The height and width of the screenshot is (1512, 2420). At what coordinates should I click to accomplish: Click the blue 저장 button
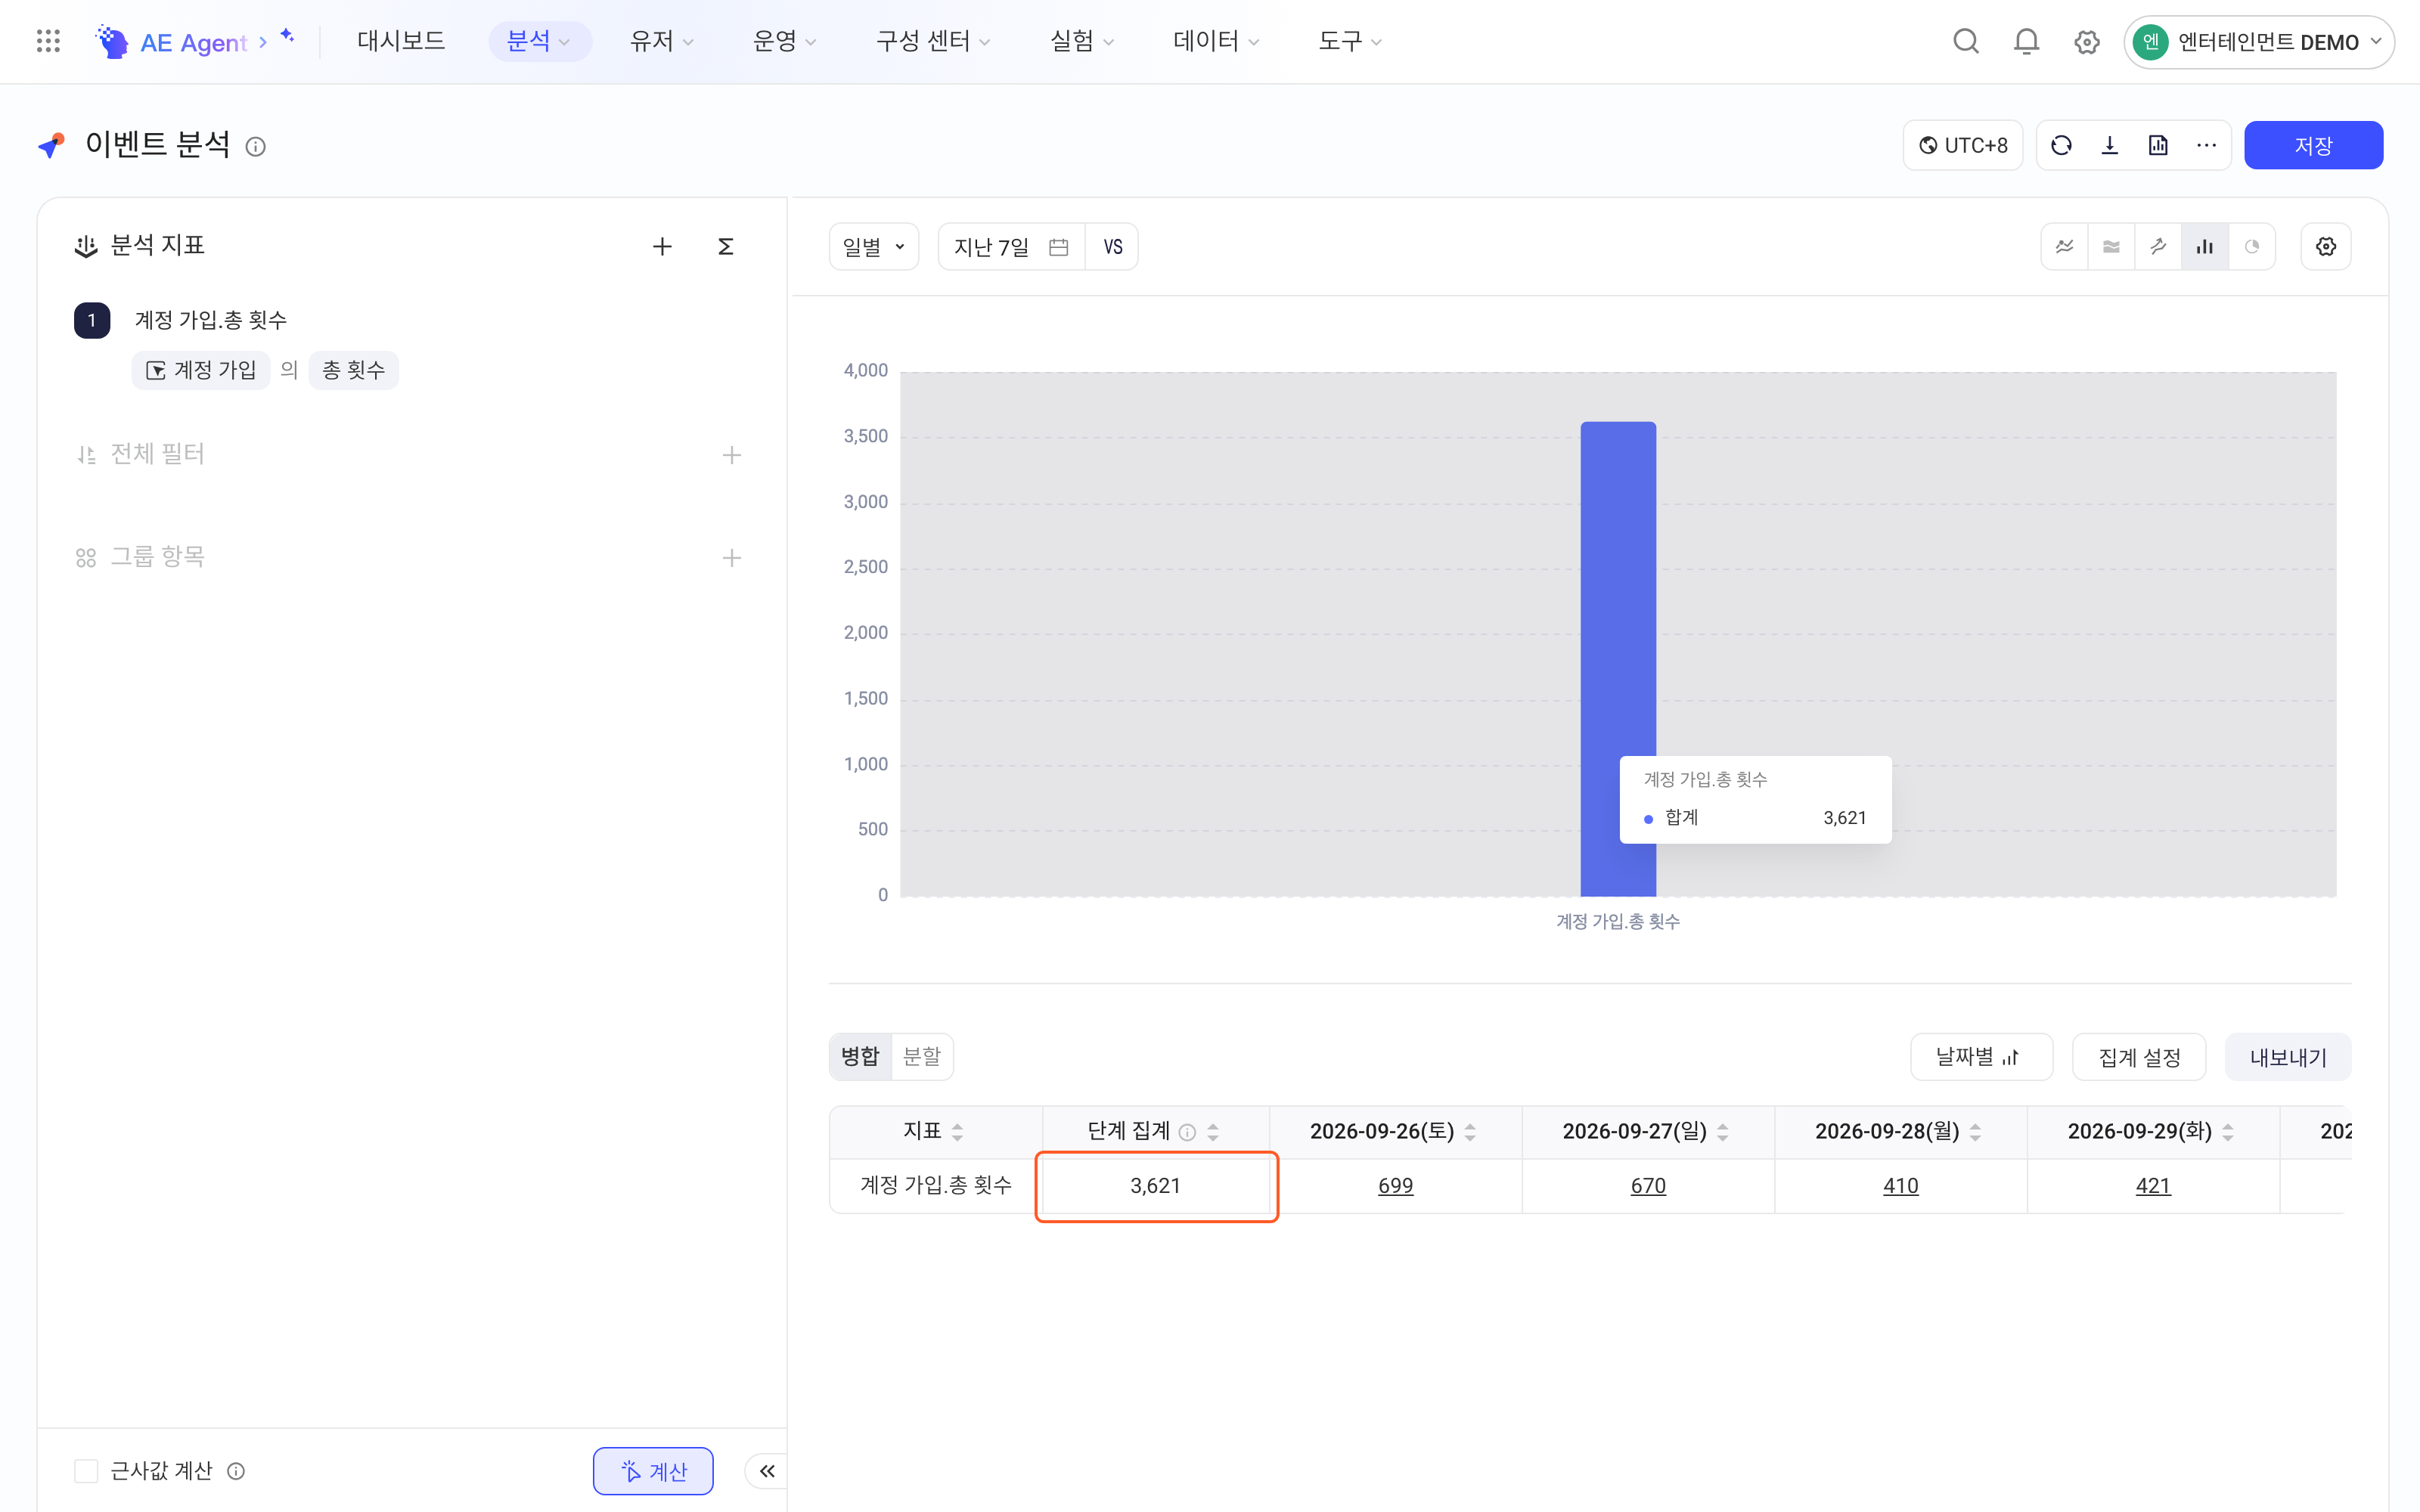[2313, 145]
